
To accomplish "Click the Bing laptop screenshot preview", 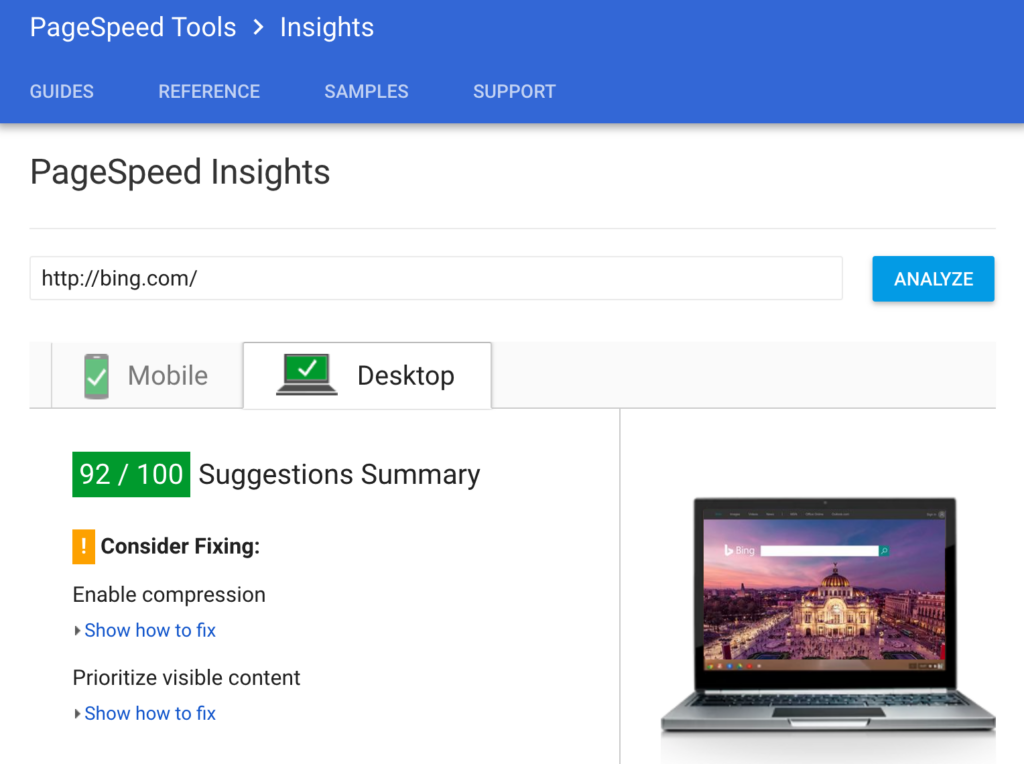I will [x=828, y=614].
